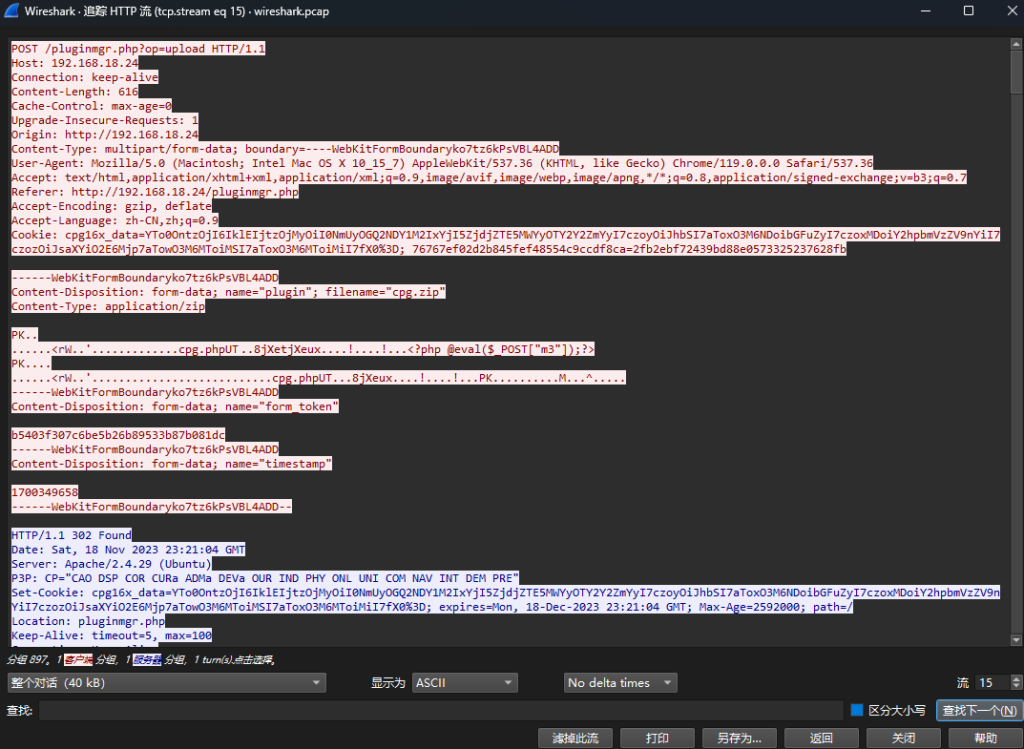Screen dimensions: 1024x749
Task: Toggle the 区分大小写 case sensitive checkbox
Action: click(857, 710)
